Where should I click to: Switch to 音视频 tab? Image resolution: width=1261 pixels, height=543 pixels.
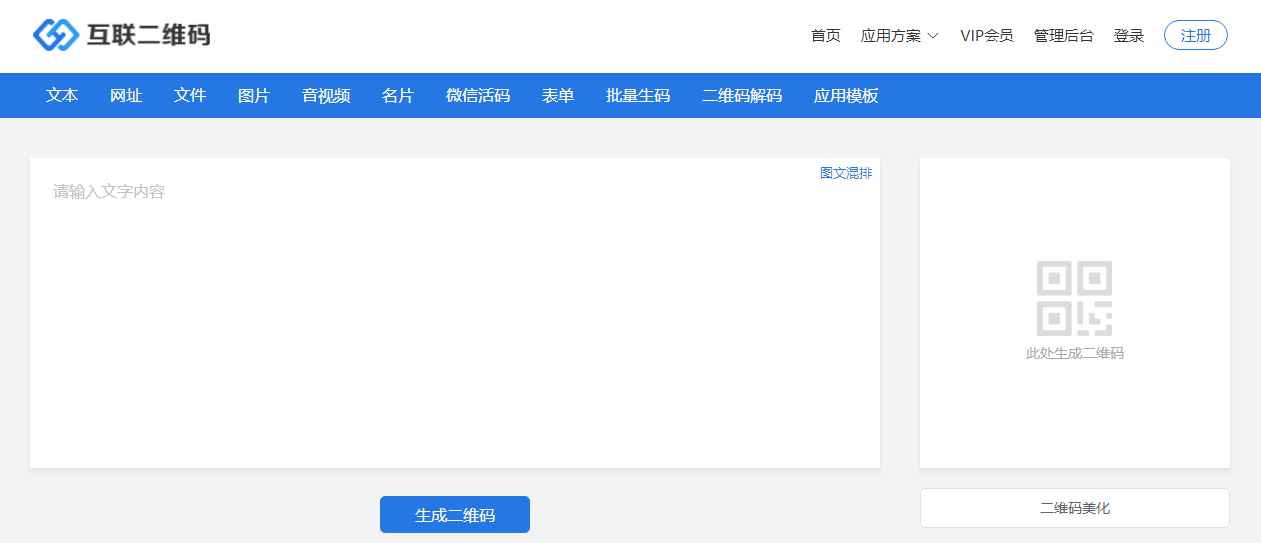click(326, 96)
